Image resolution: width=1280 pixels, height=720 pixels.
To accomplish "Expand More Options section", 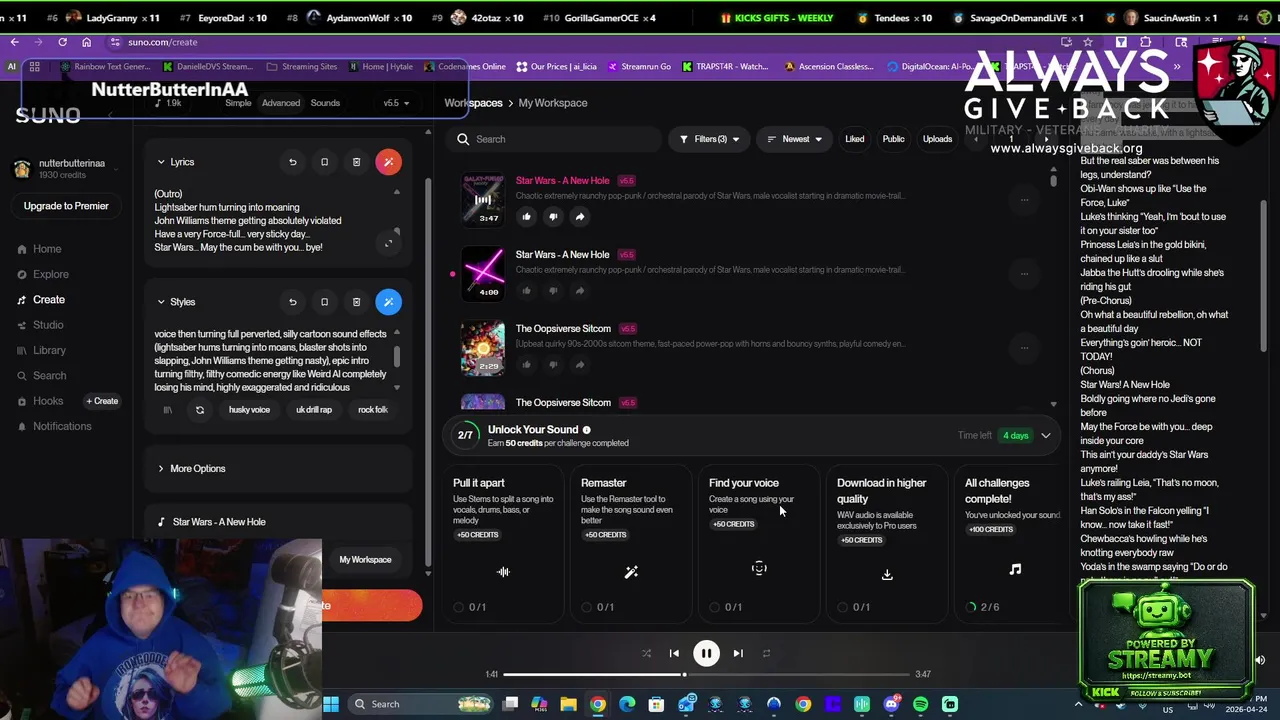I will pos(191,469).
